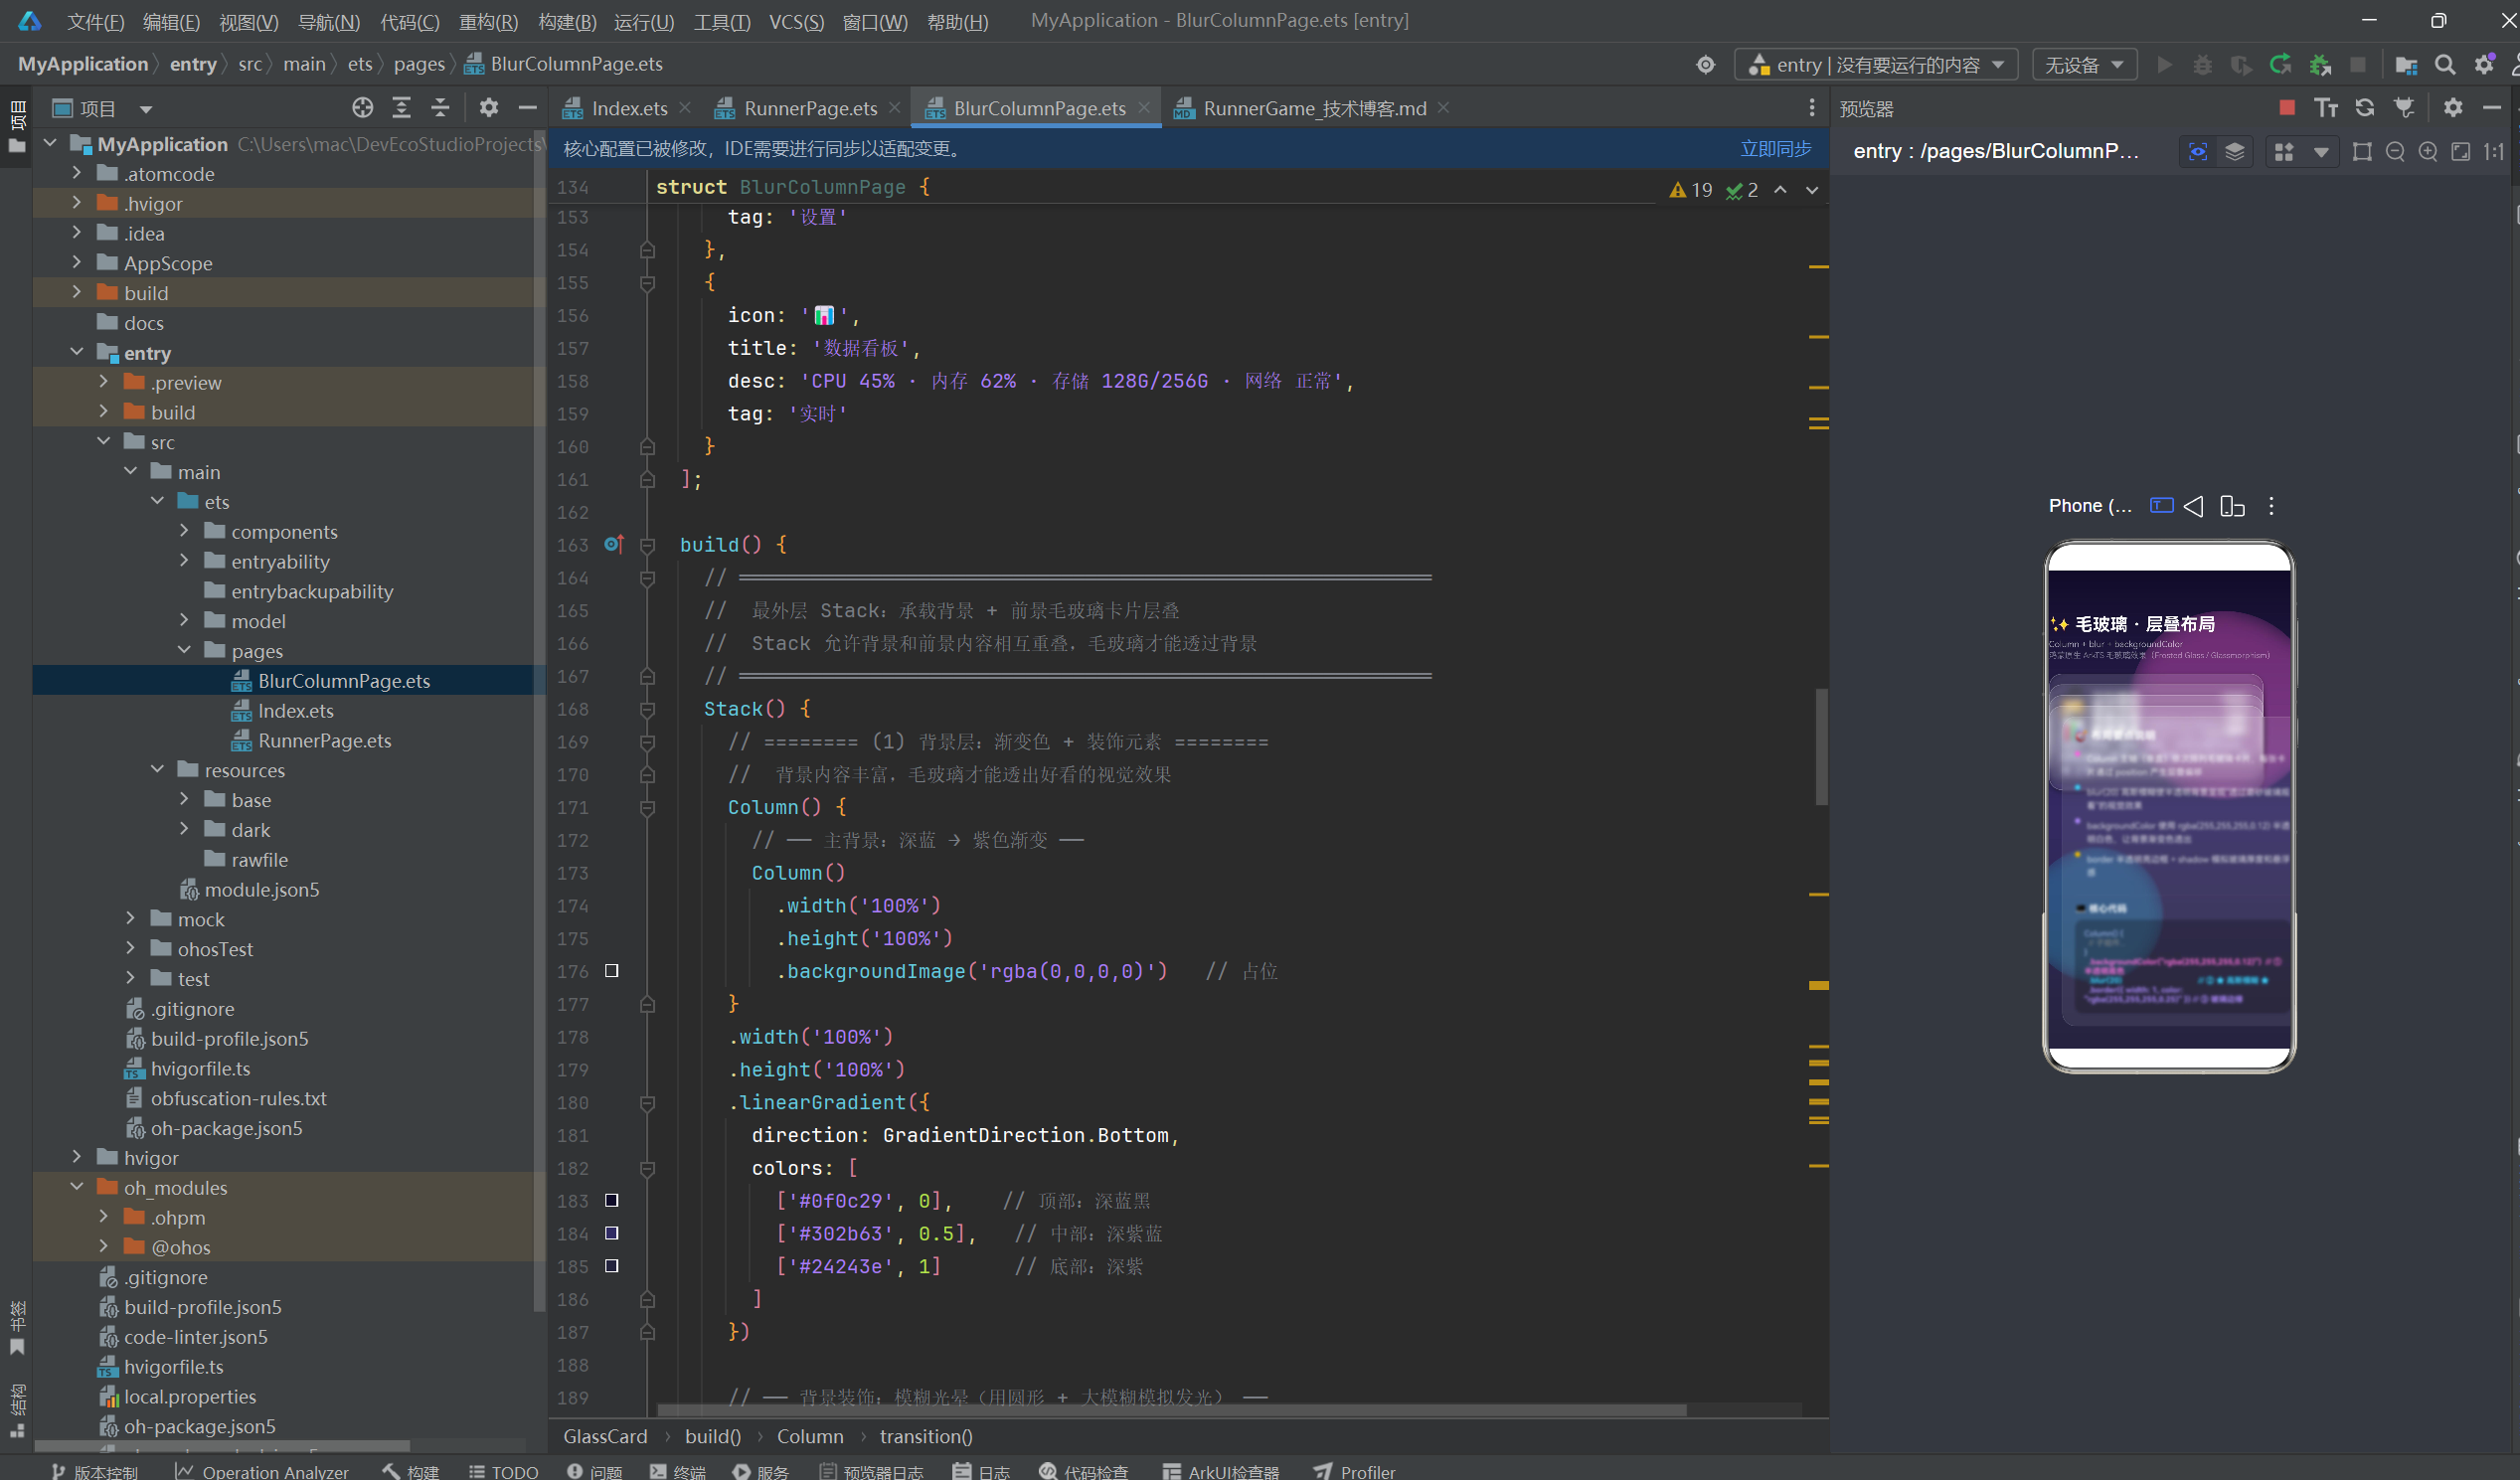Screen dimensions: 2520x1480
Task: Click the green rerun/apply changes icon
Action: point(2280,65)
